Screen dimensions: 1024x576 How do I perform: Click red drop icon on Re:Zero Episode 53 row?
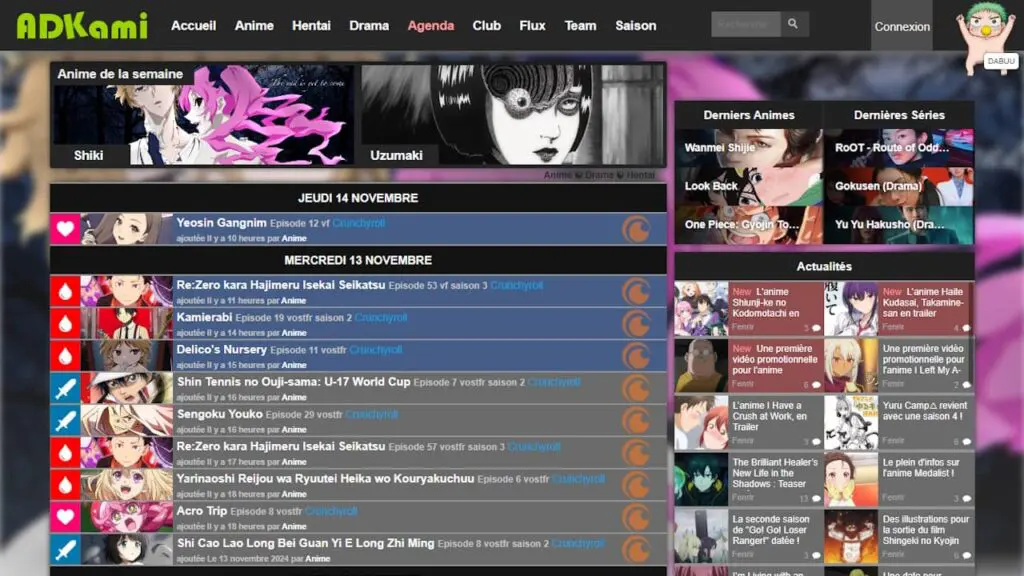(x=65, y=291)
